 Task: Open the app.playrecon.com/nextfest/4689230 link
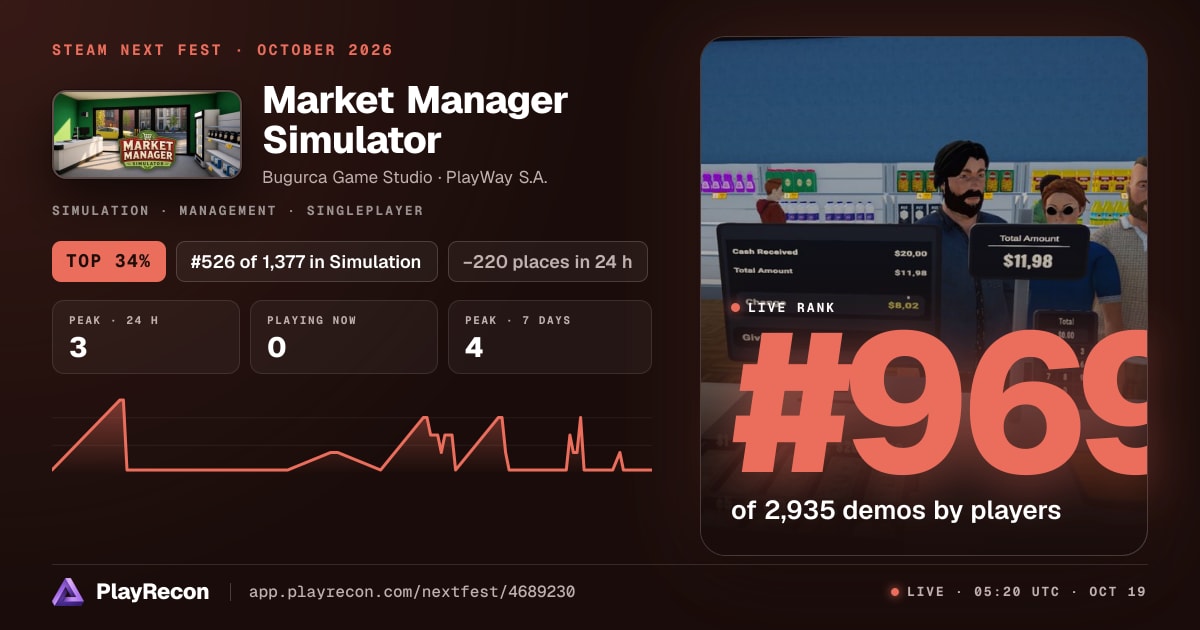point(412,592)
